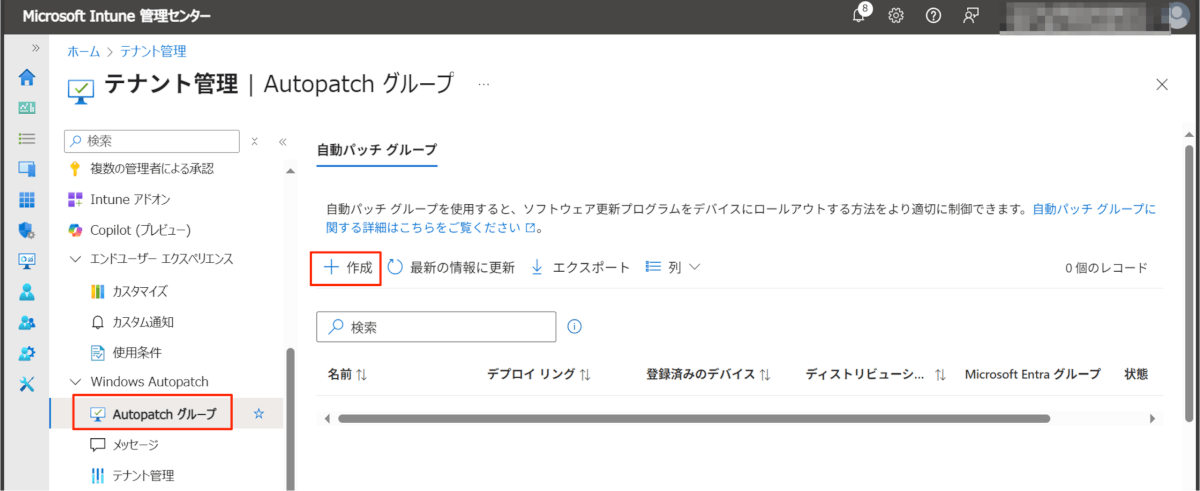Click the 0 個のレコード count text
The image size is (1200, 491).
click(x=1106, y=267)
